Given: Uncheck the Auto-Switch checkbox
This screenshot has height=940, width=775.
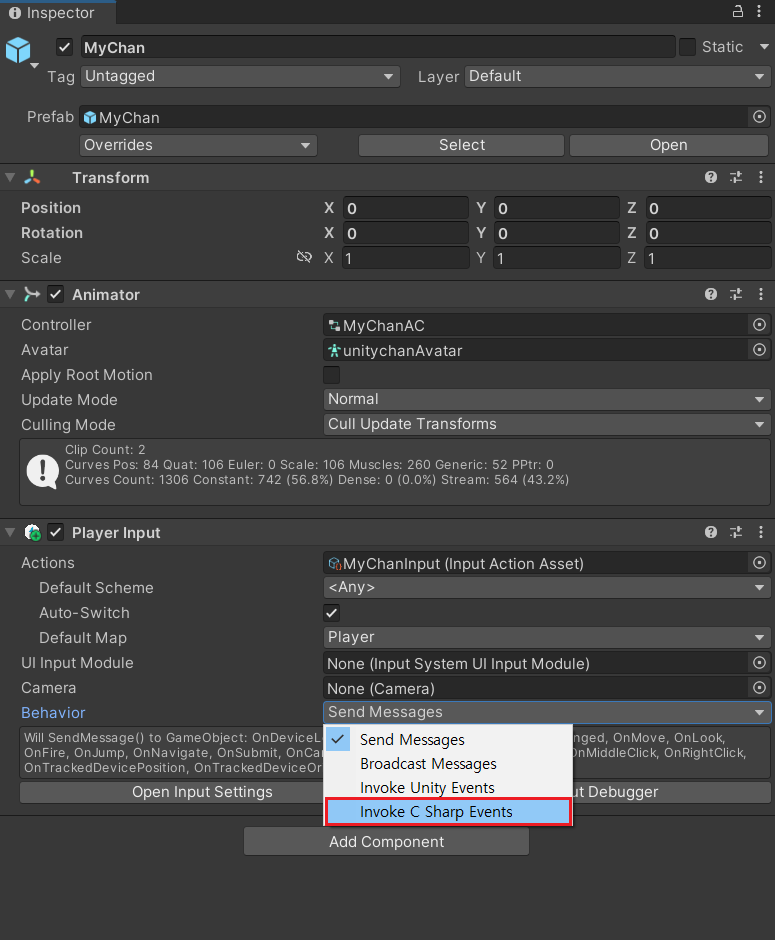Looking at the screenshot, I should [331, 613].
